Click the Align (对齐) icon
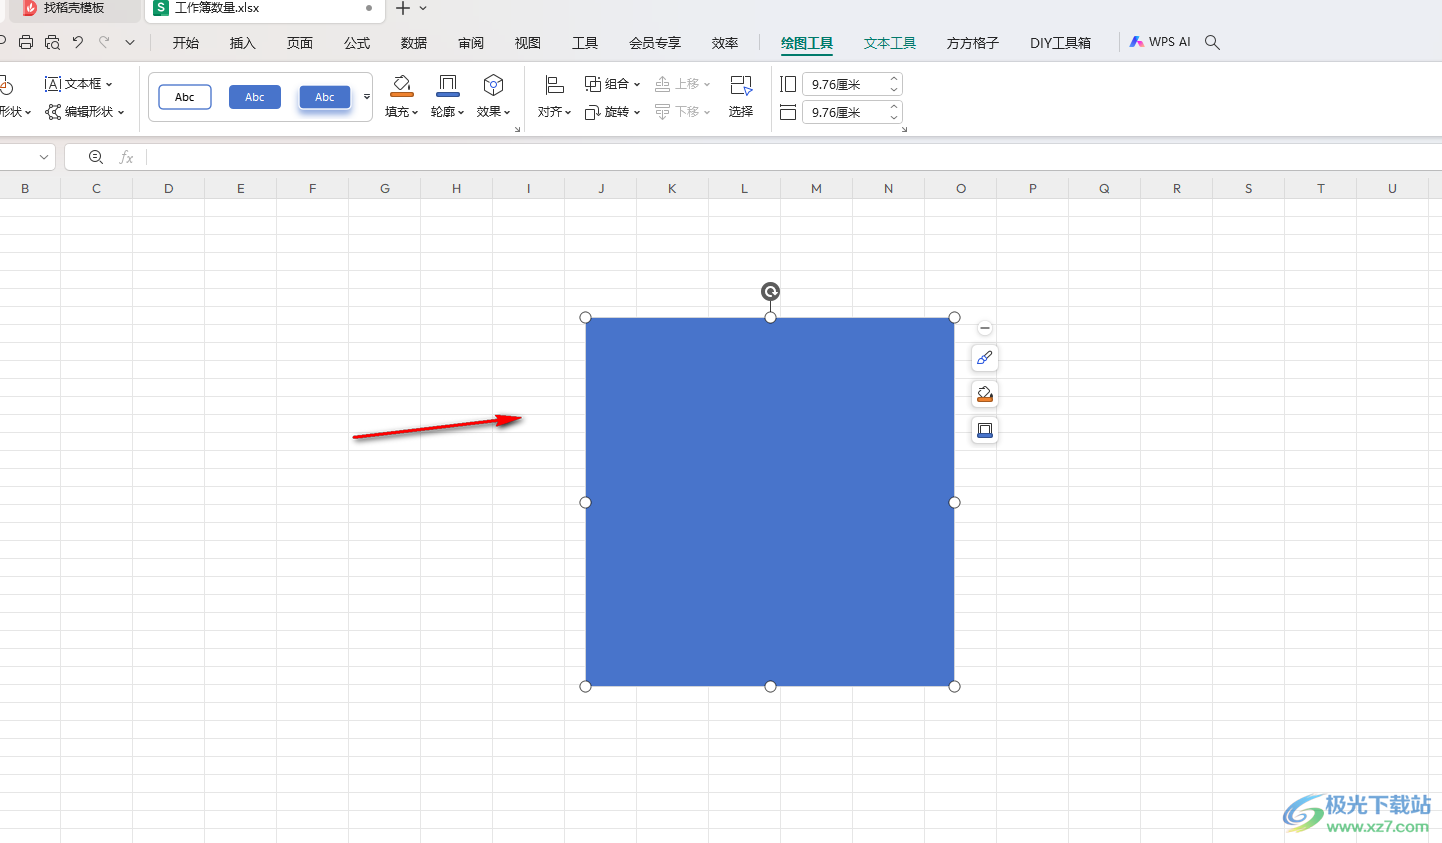 [555, 85]
